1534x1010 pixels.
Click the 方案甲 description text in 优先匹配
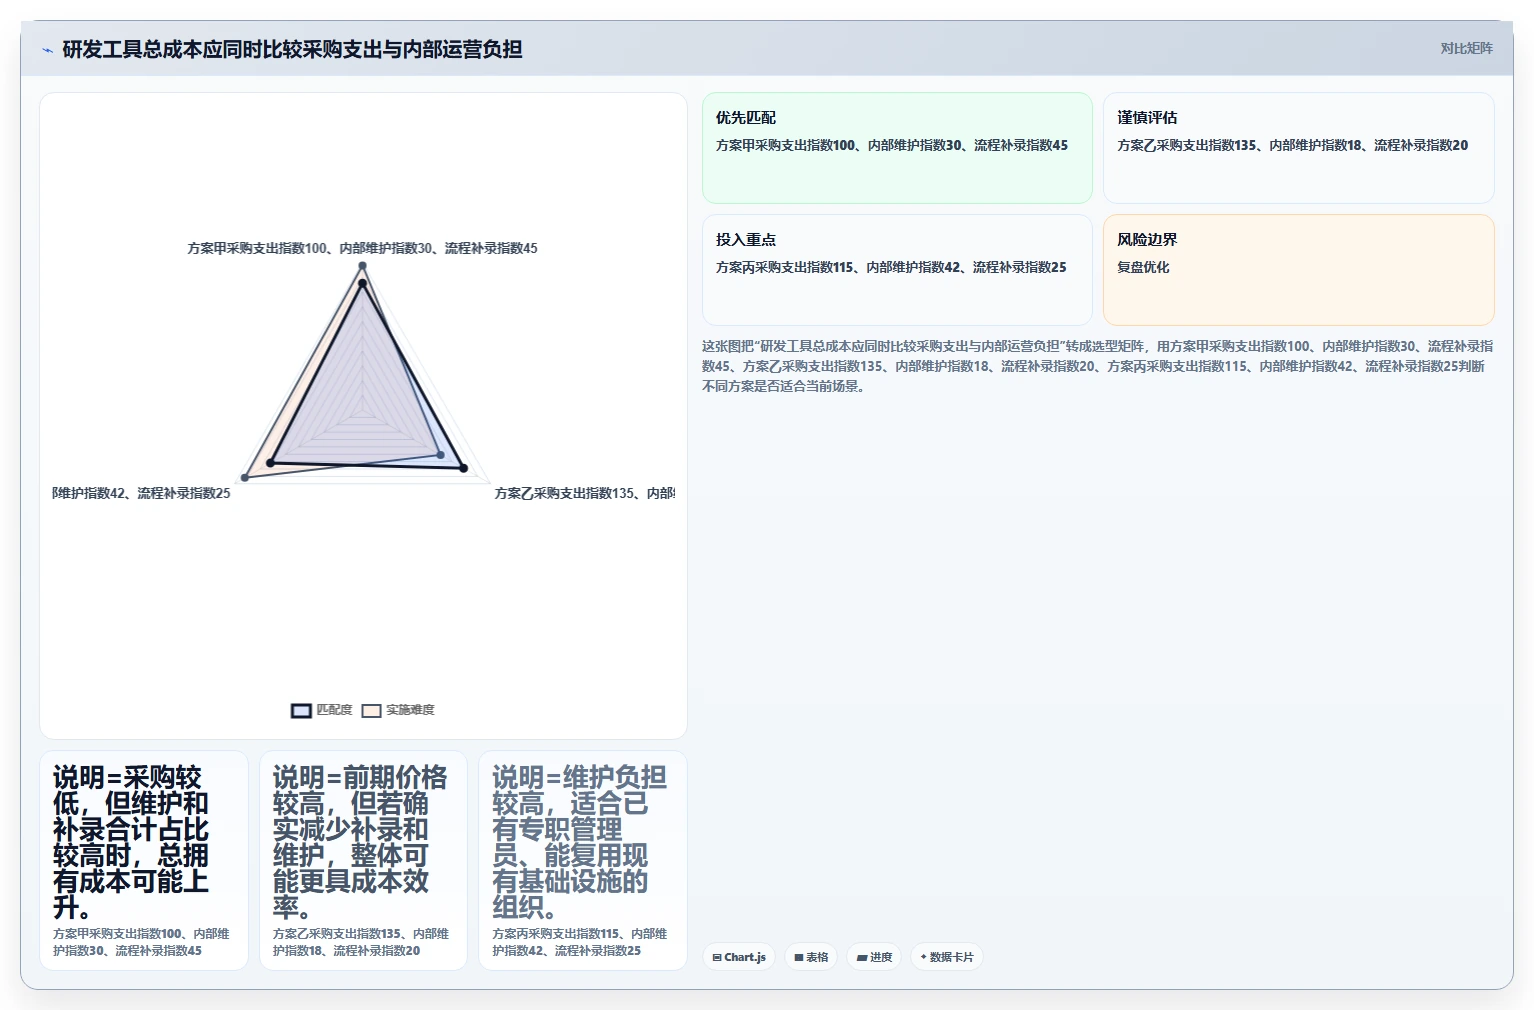click(x=892, y=145)
